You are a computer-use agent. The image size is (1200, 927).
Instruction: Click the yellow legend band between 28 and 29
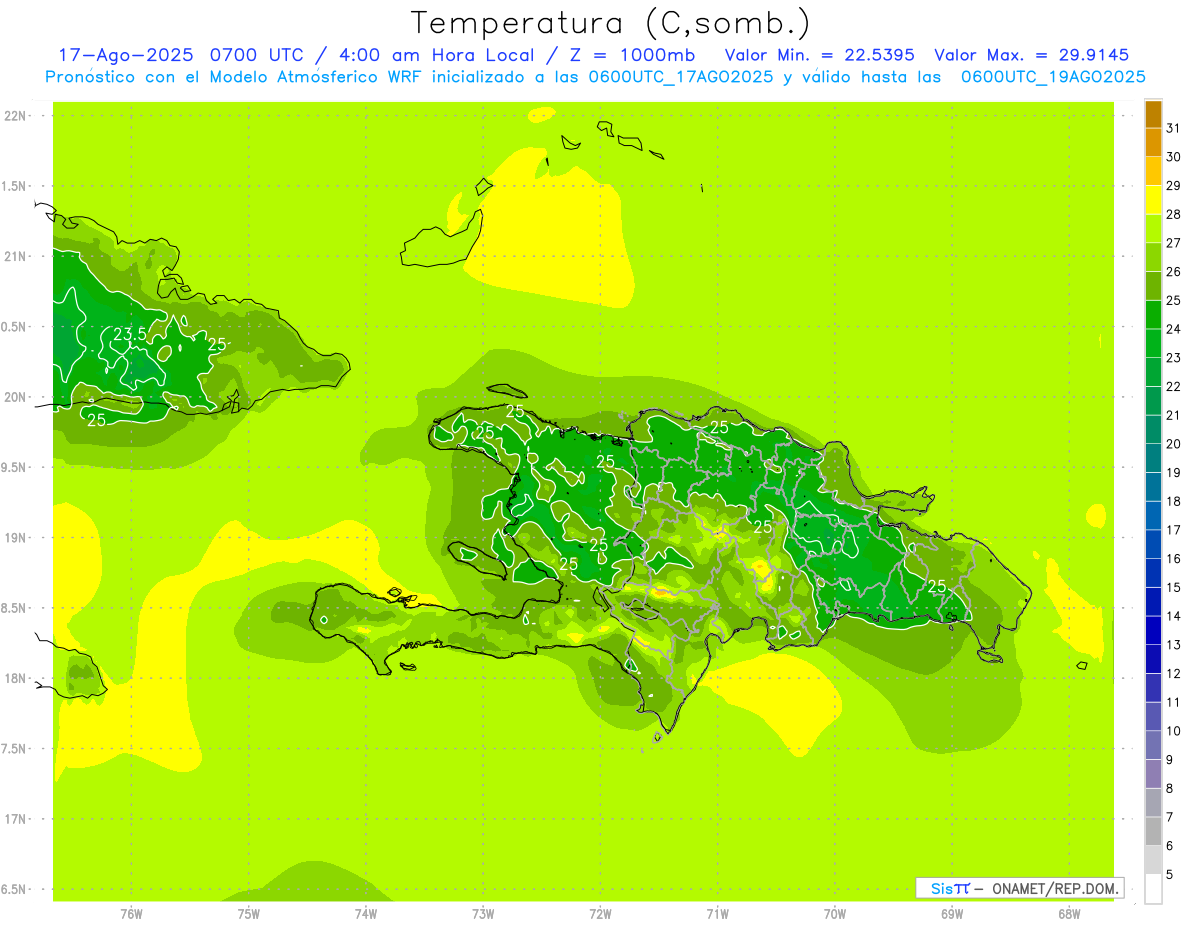[1153, 200]
